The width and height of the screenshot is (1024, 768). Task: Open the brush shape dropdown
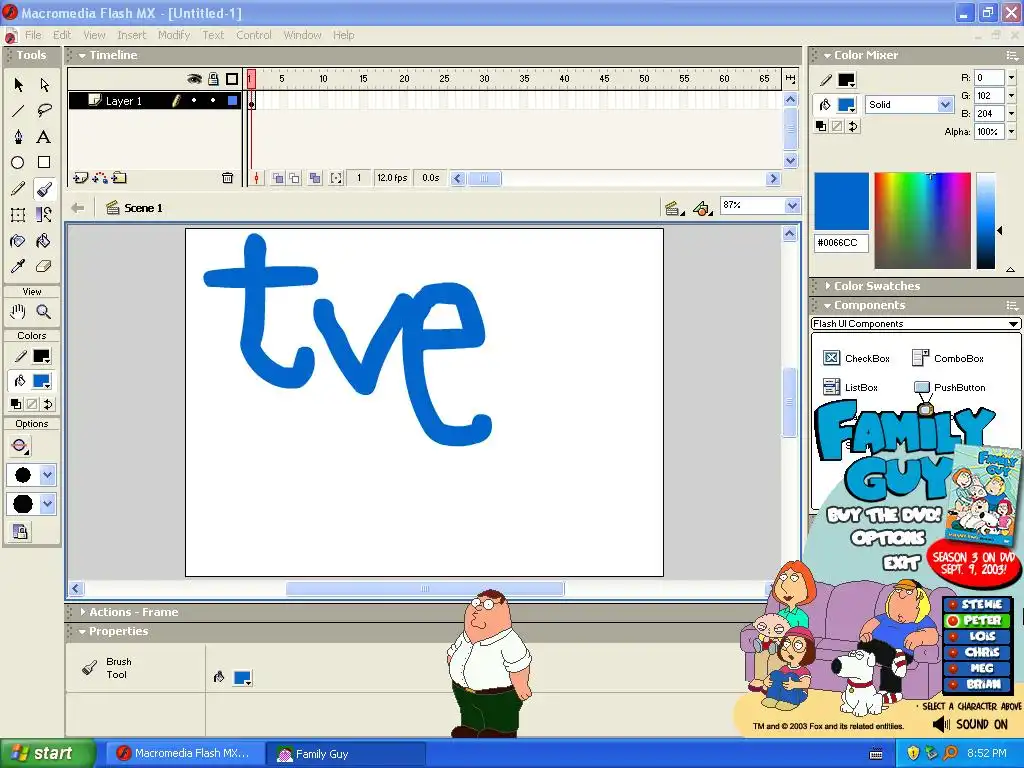(47, 504)
